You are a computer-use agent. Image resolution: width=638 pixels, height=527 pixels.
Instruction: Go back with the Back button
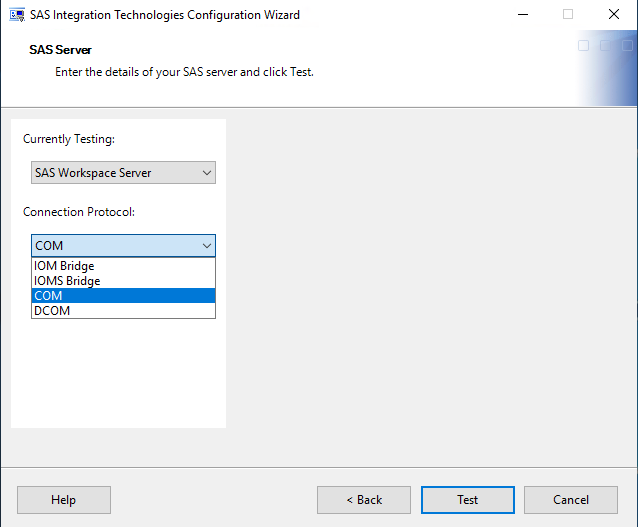[x=364, y=500]
